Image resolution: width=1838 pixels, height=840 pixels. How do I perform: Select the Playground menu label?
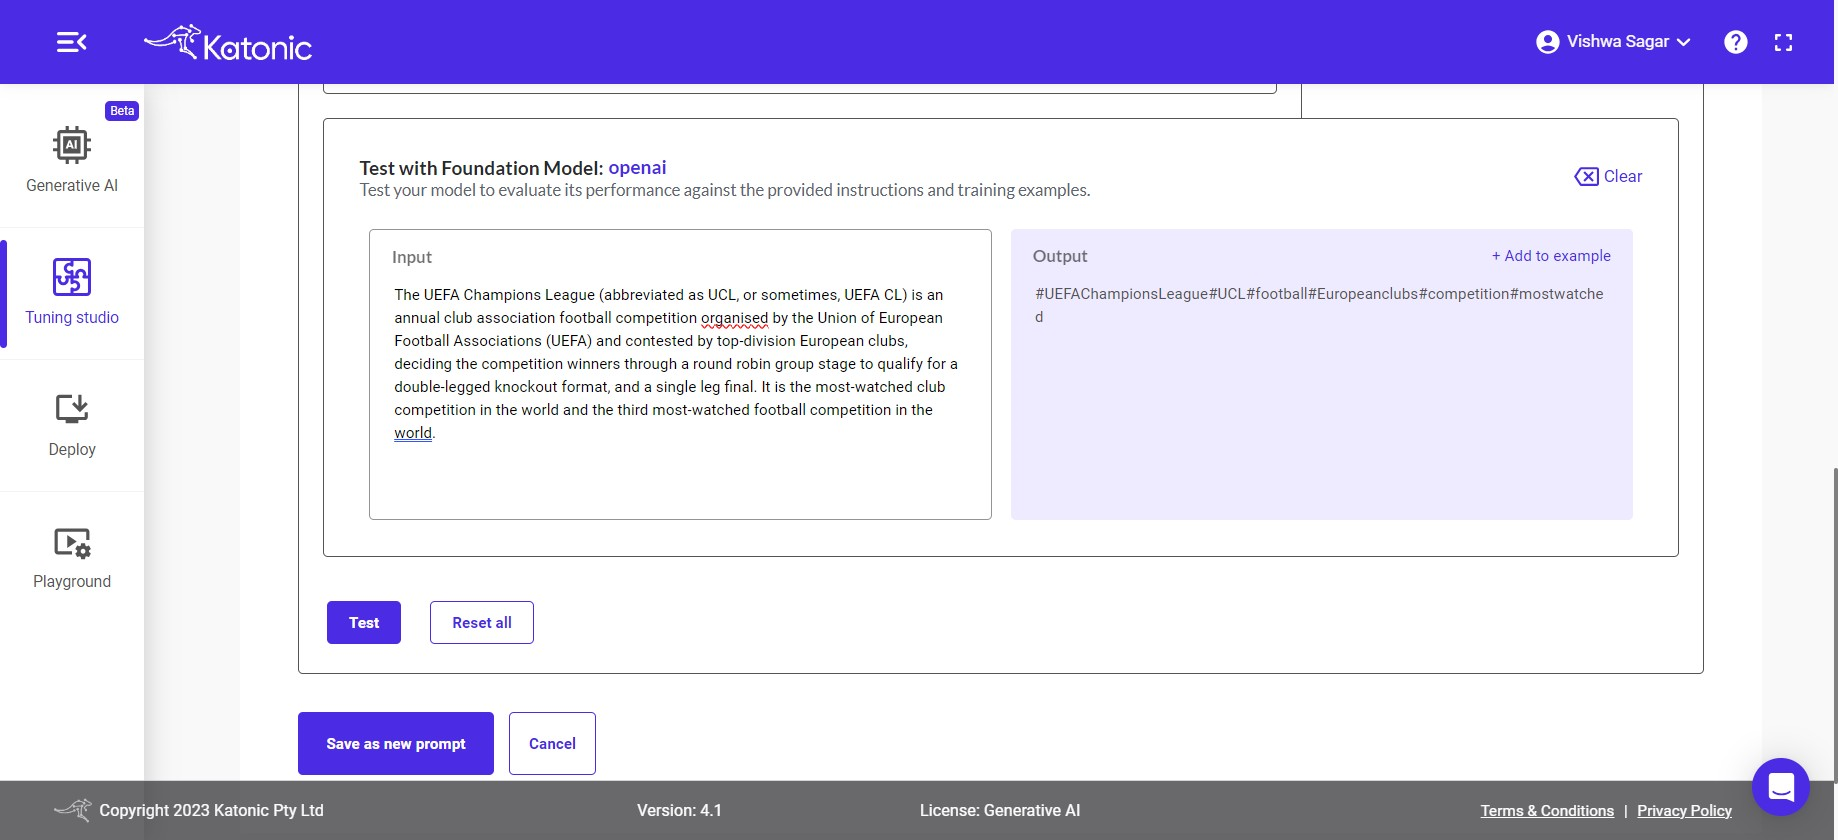coord(72,581)
